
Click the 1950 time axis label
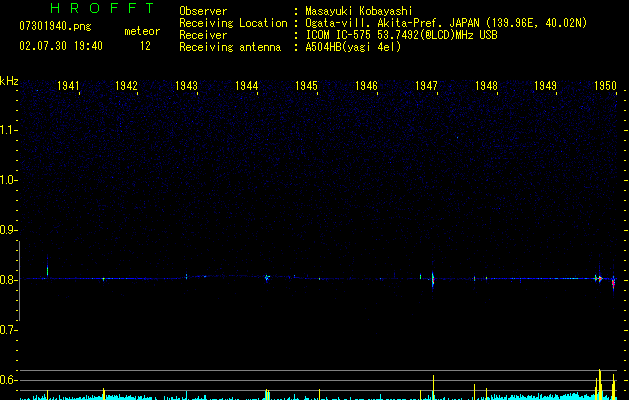pyautogui.click(x=605, y=86)
